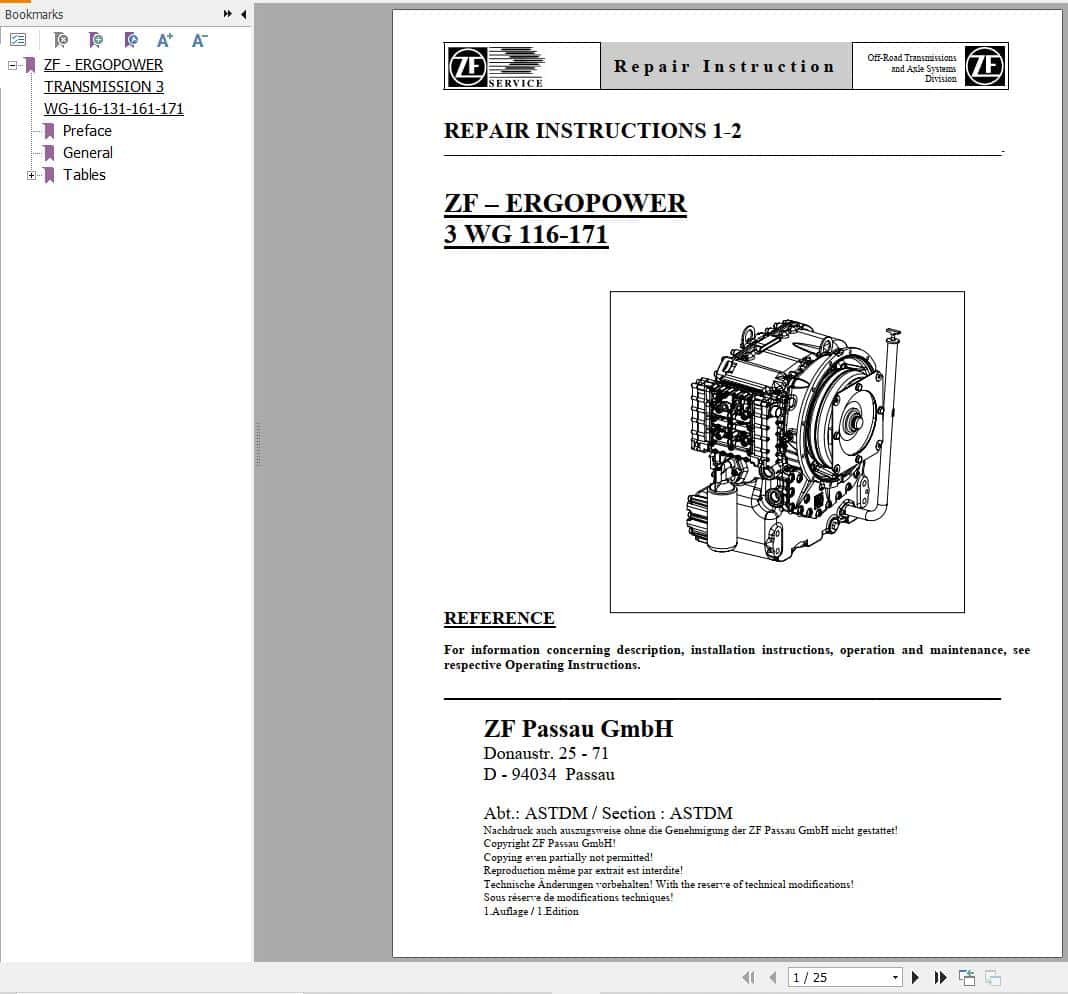
Task: Go to the previous page
Action: (x=772, y=978)
